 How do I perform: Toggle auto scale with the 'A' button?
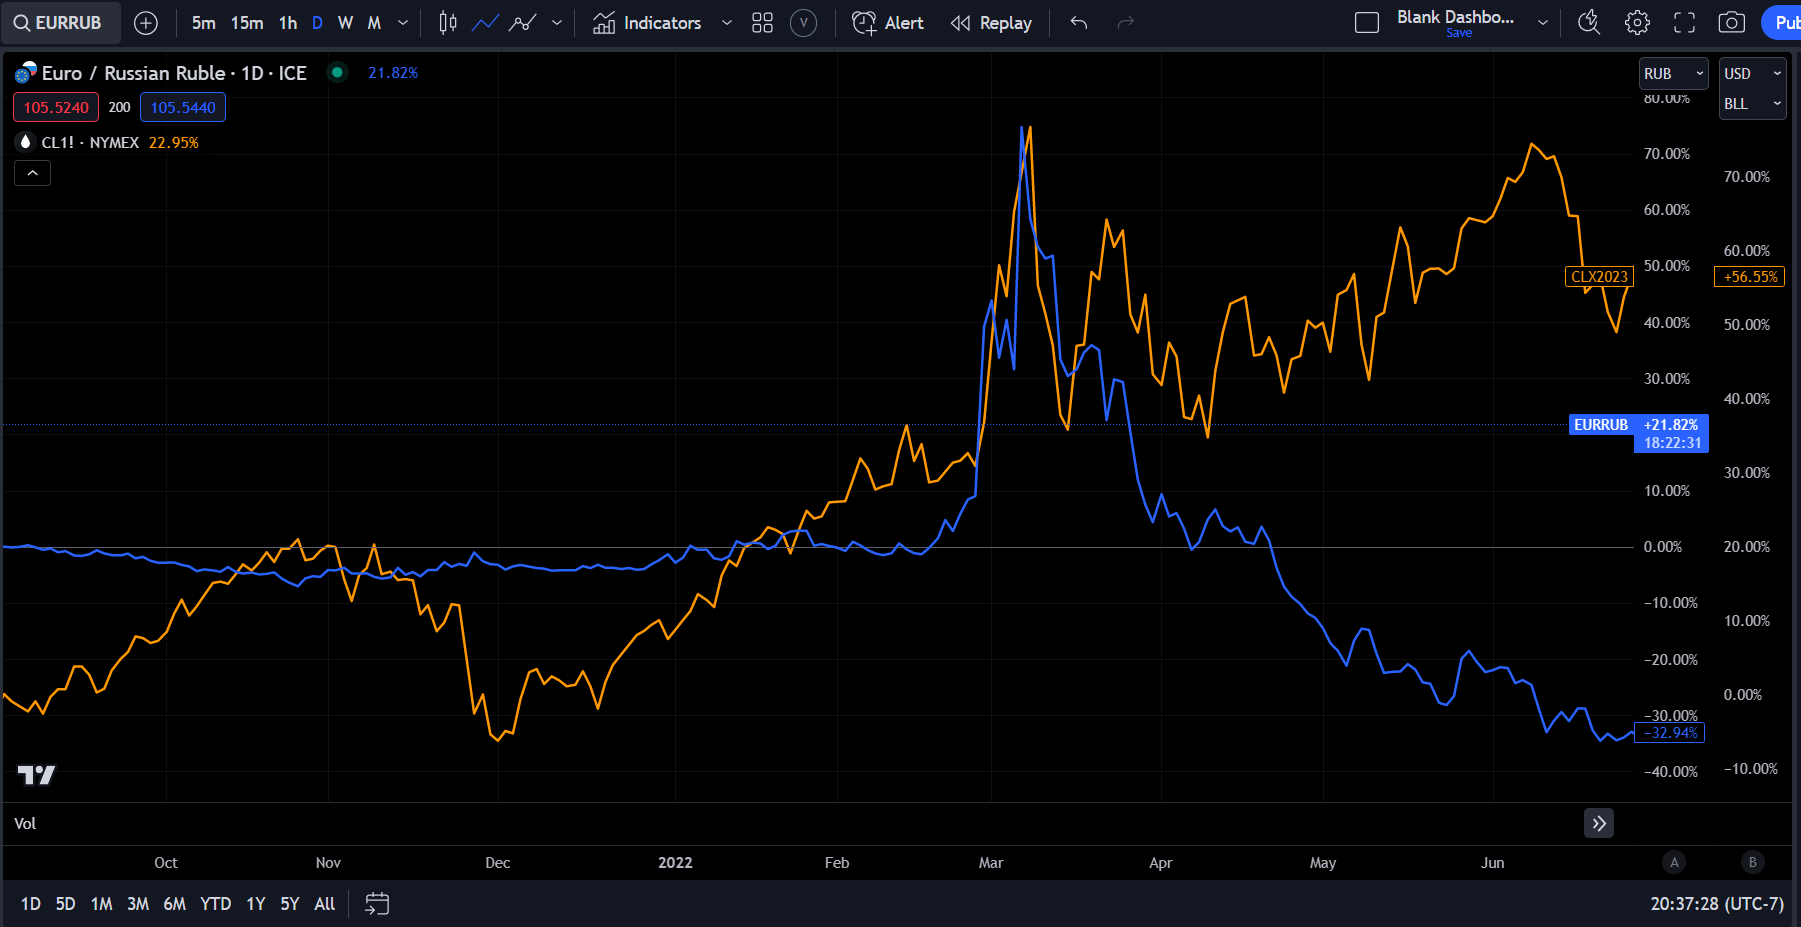1674,861
